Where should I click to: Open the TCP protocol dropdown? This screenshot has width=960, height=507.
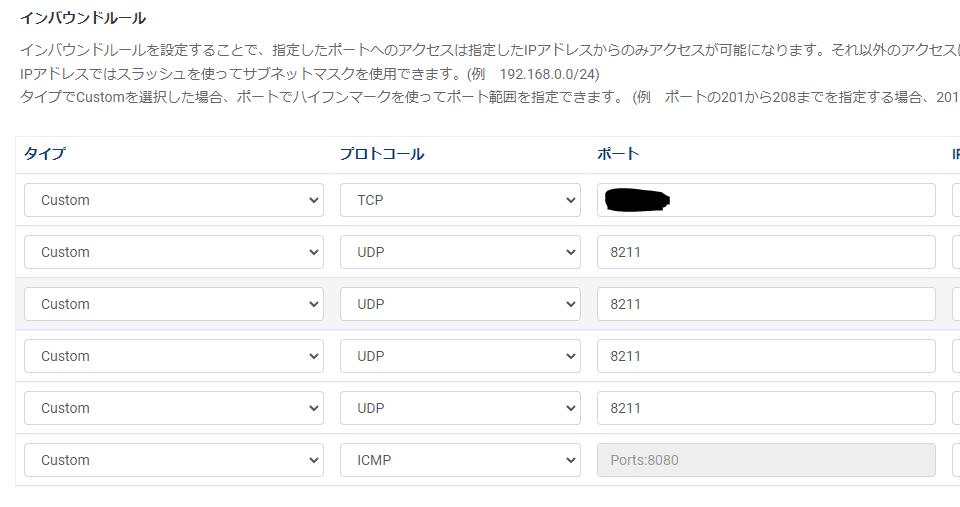[x=460, y=200]
